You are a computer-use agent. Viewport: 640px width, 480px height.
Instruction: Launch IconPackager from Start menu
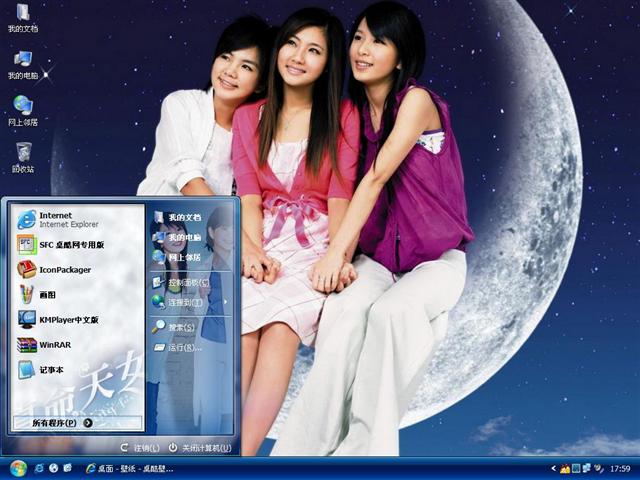tap(78, 270)
